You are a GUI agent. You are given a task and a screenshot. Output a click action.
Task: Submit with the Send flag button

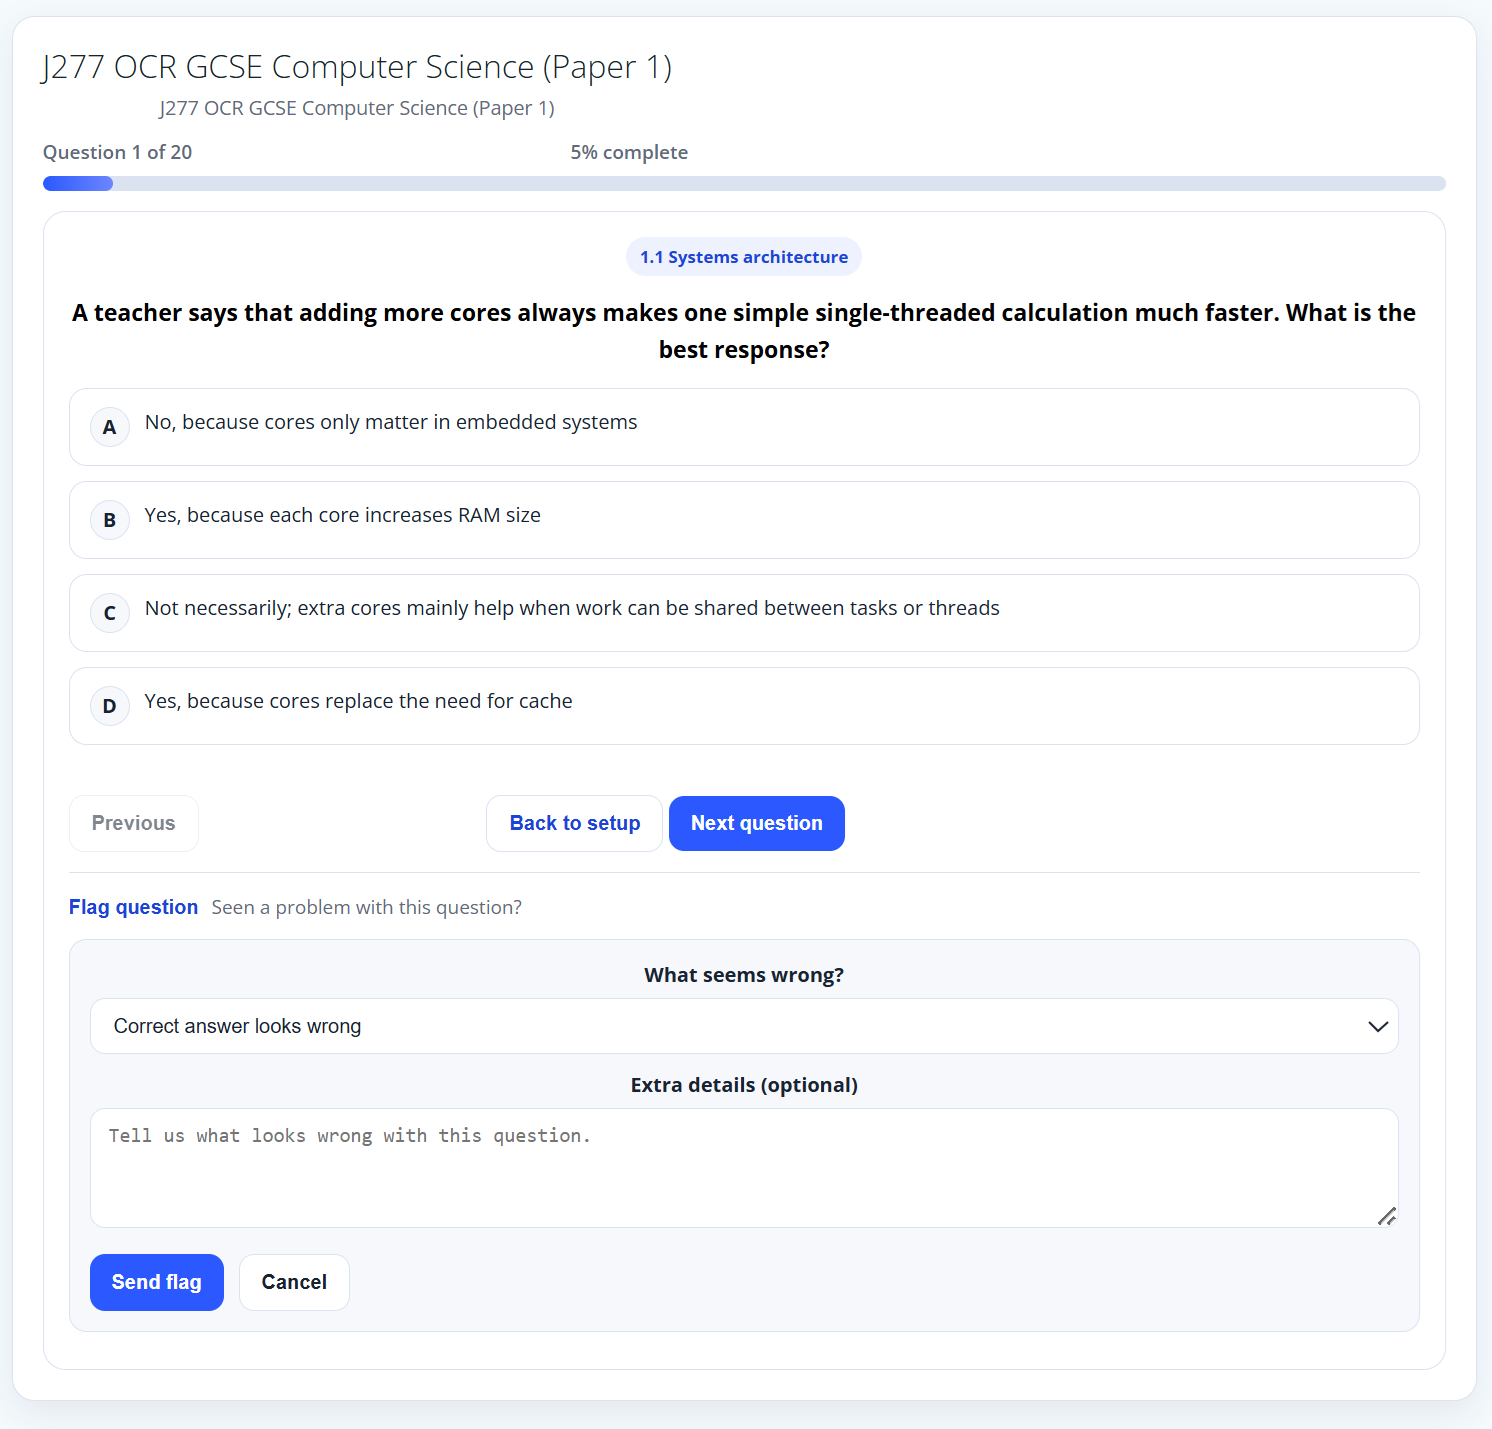pos(157,1282)
